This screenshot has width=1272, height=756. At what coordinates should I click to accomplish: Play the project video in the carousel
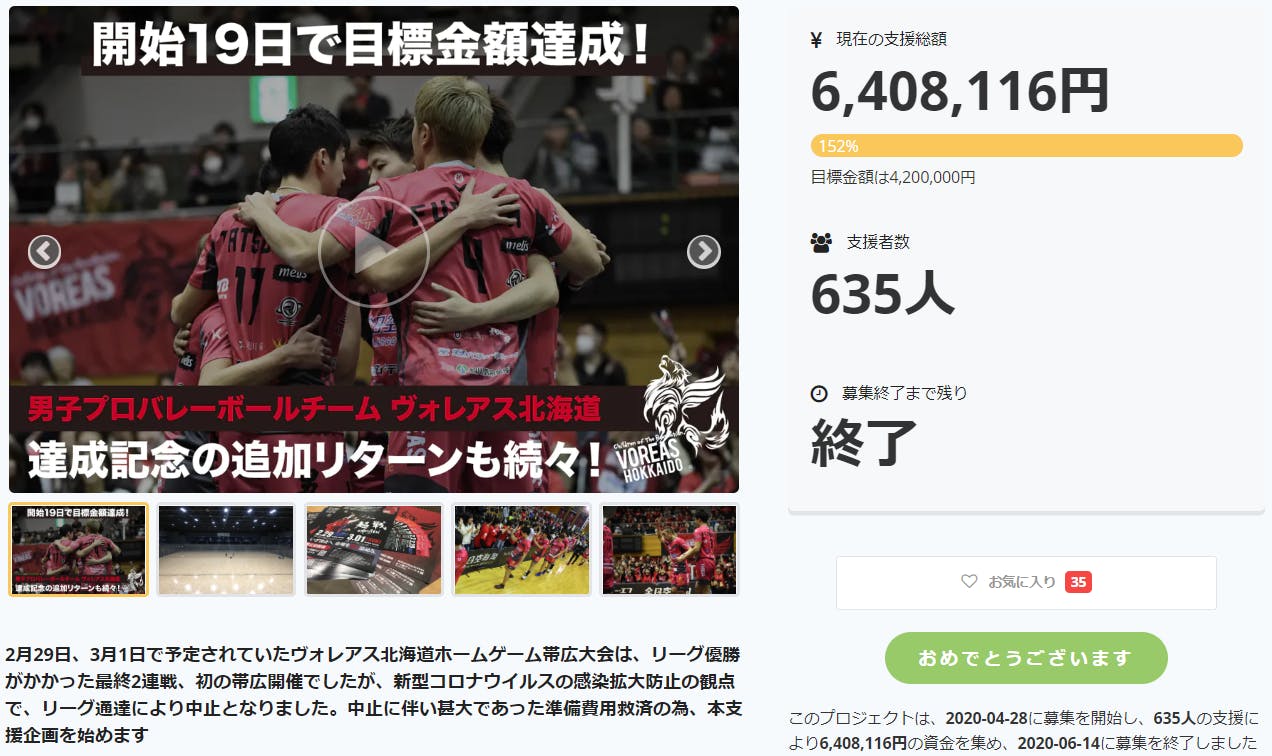pos(374,250)
